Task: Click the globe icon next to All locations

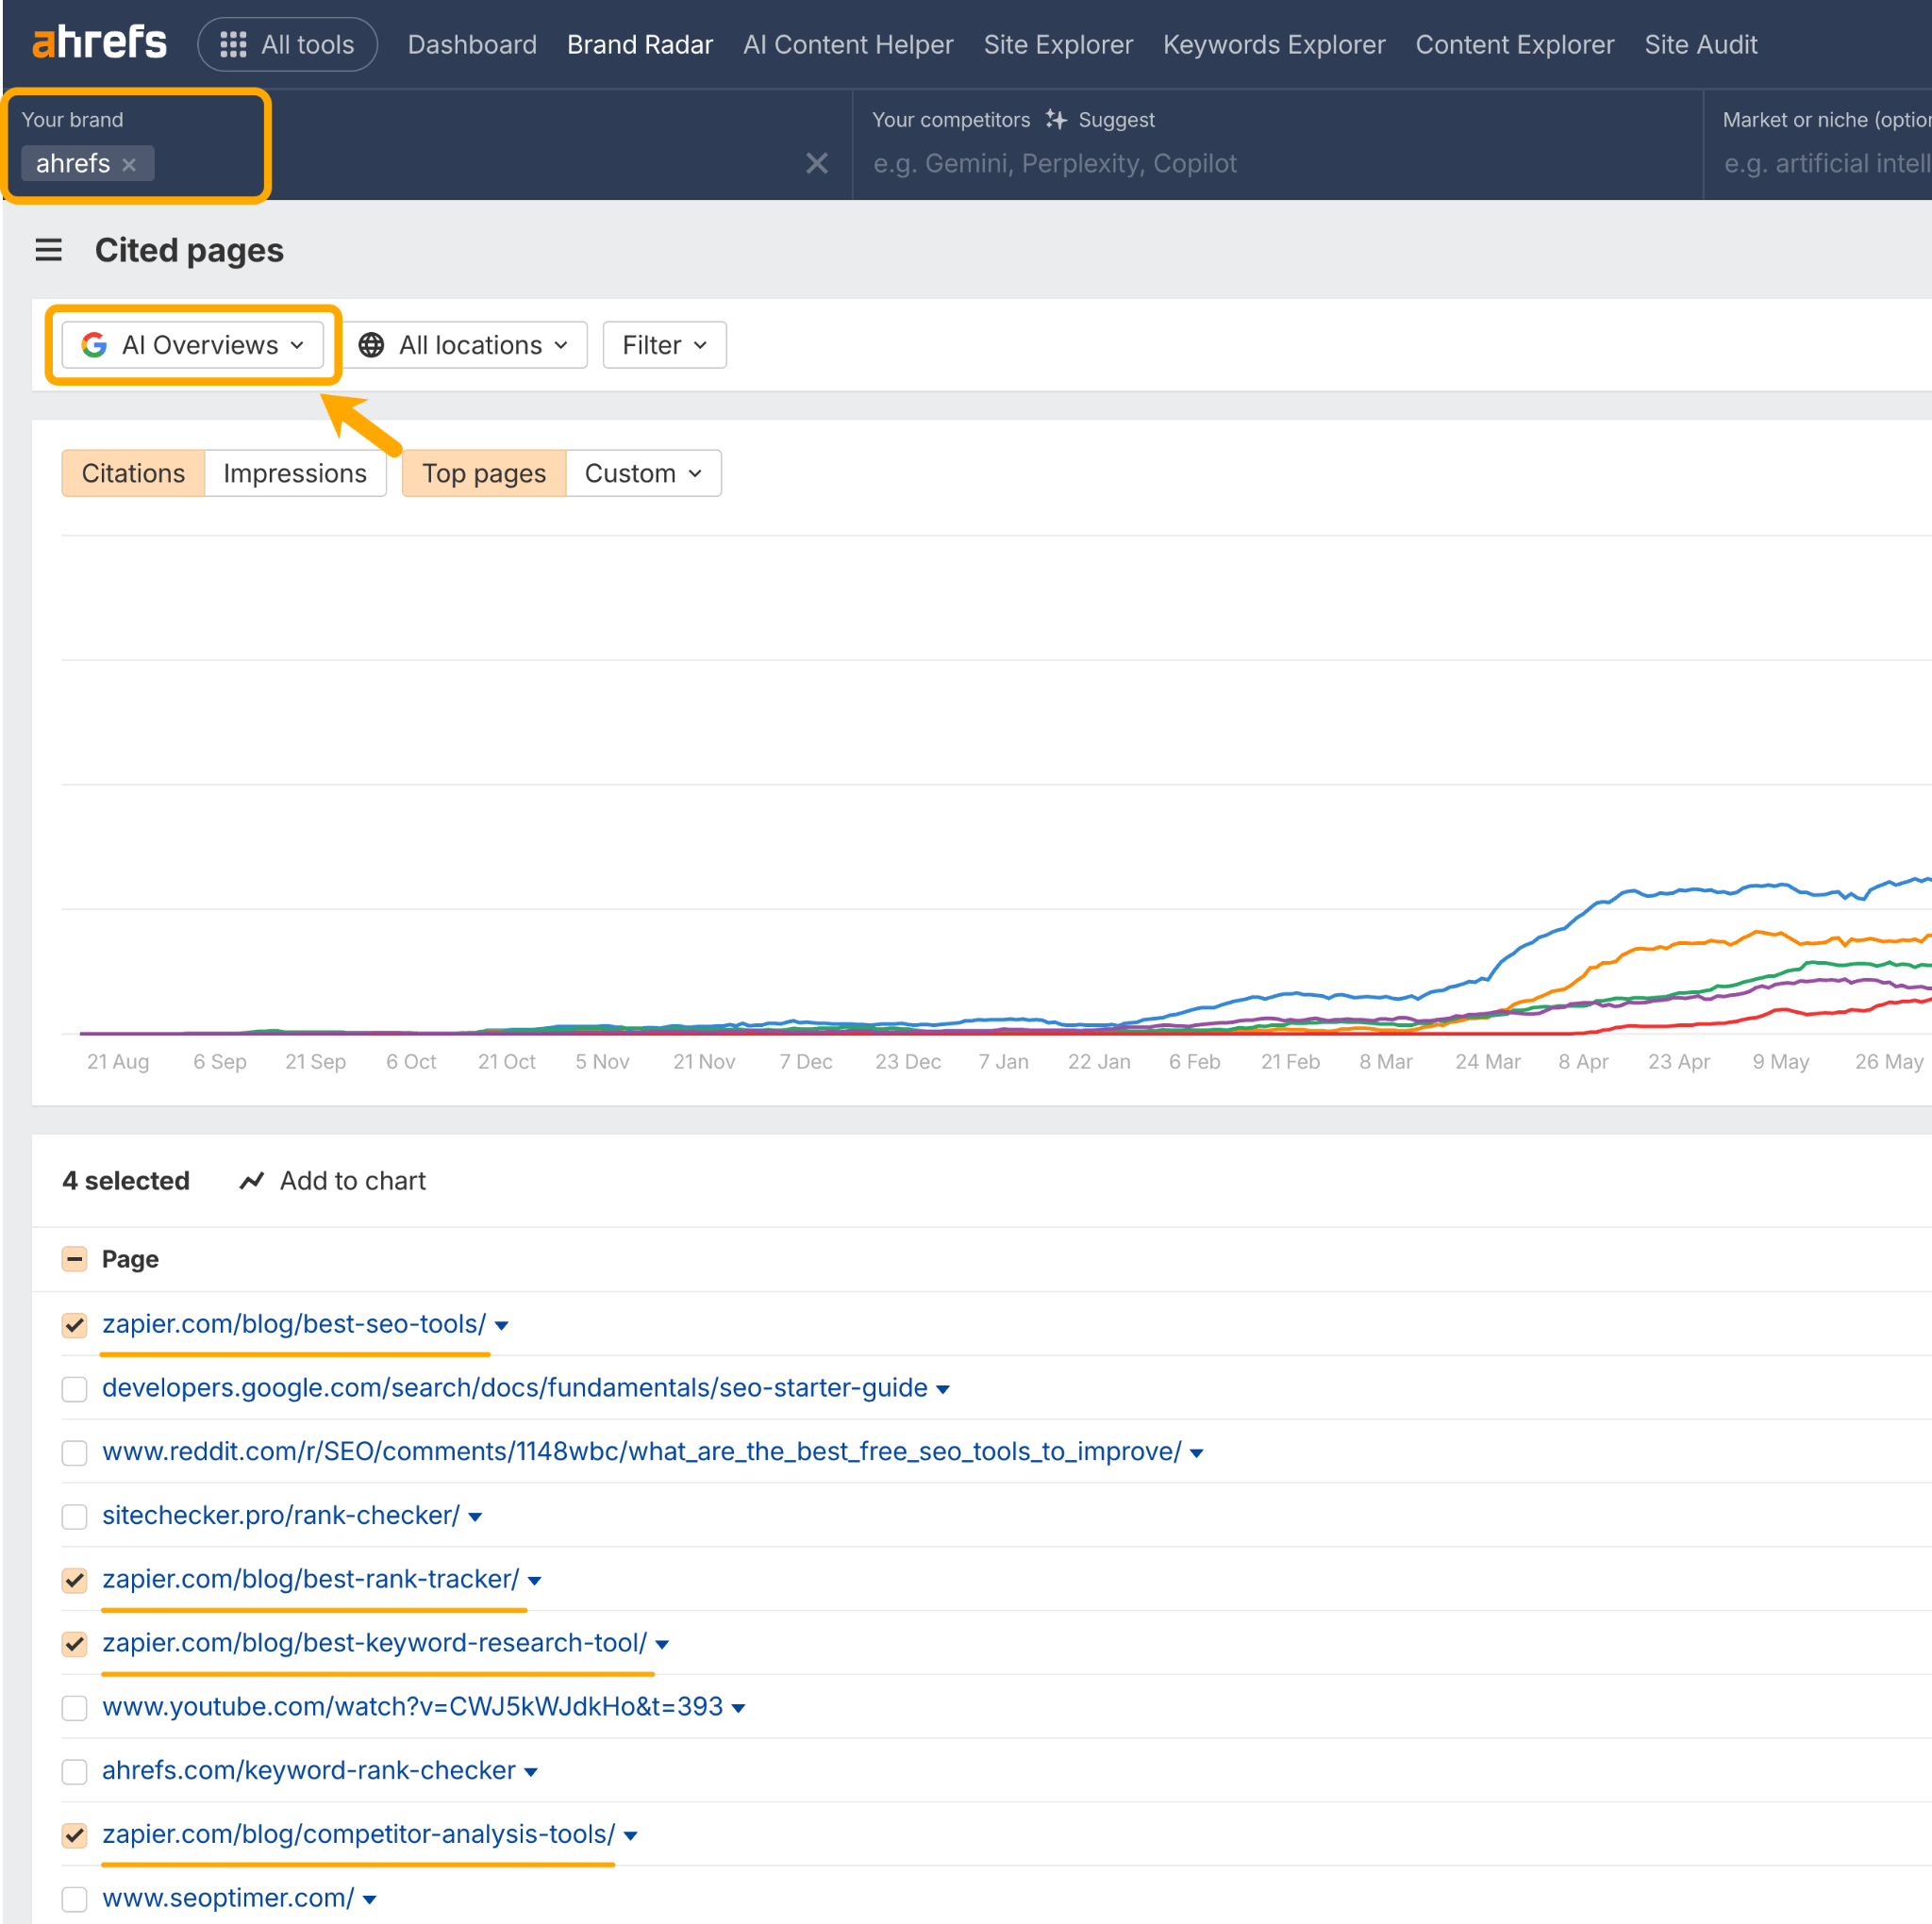Action: tap(371, 345)
